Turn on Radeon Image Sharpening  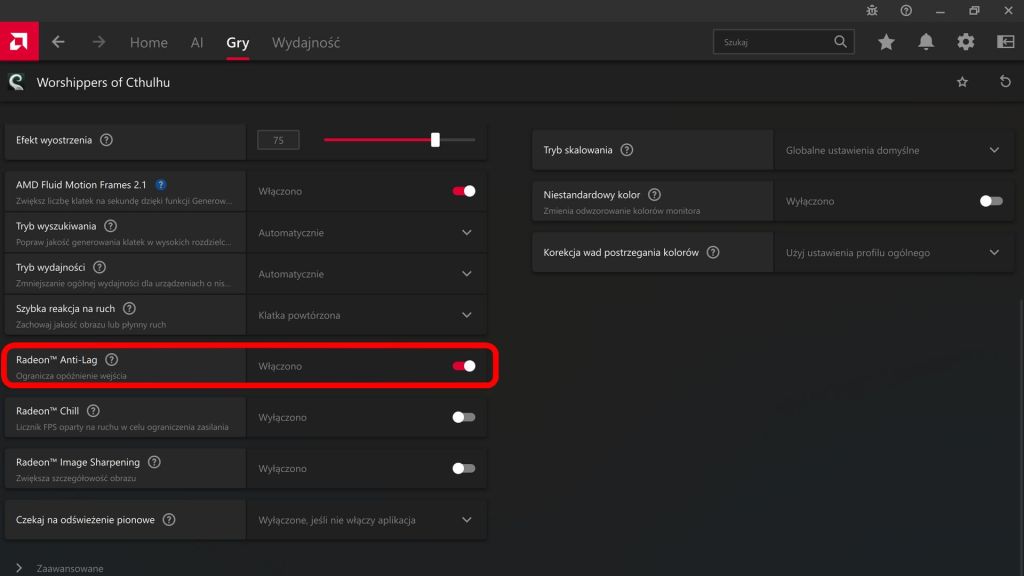coord(464,468)
